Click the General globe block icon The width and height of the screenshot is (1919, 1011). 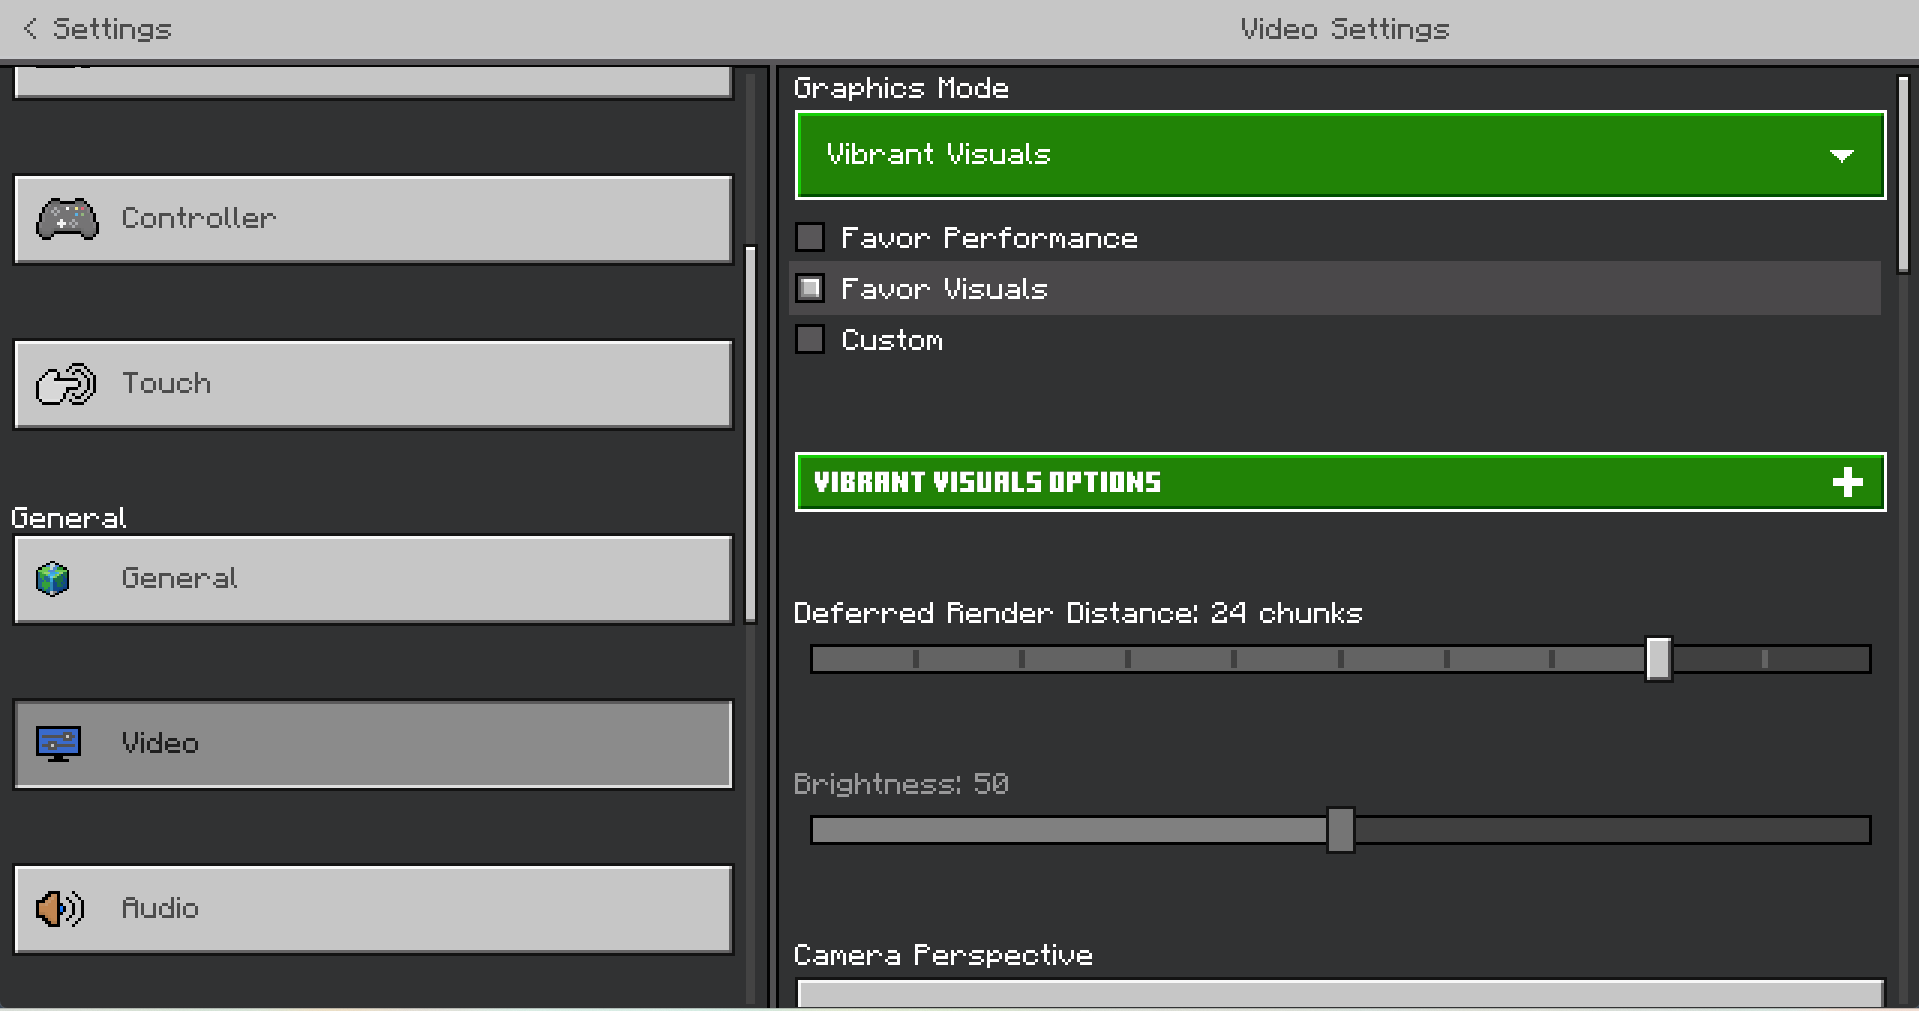tap(53, 578)
